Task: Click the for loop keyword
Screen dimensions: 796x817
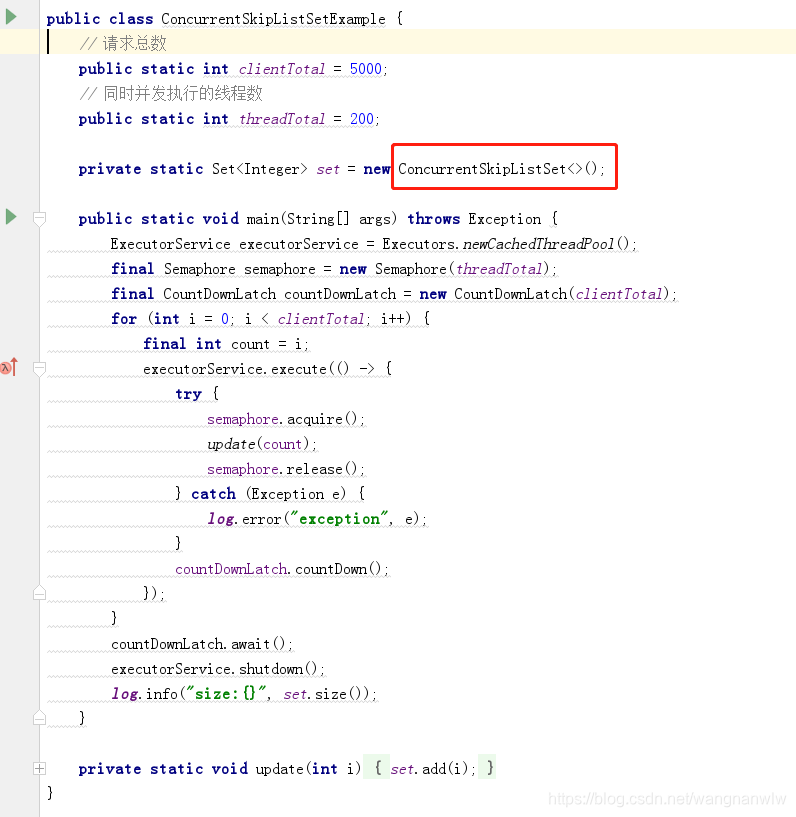Action: point(124,318)
